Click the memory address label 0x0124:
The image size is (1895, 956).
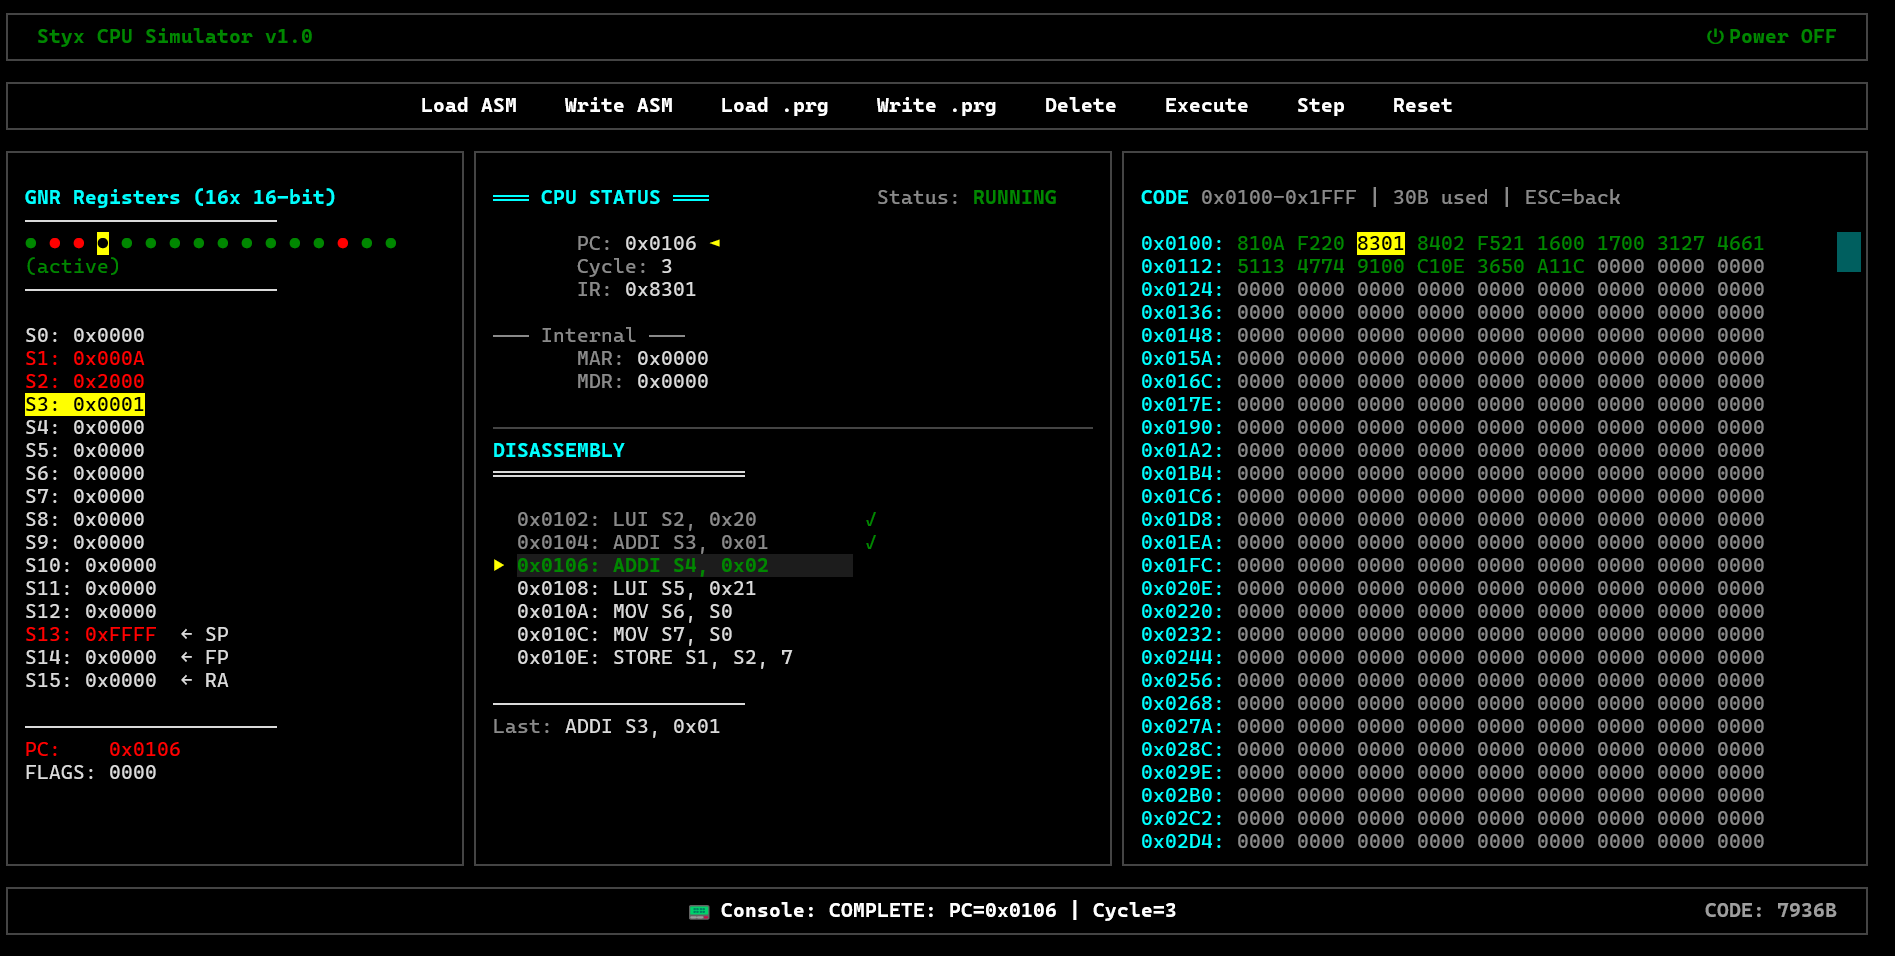(1182, 289)
